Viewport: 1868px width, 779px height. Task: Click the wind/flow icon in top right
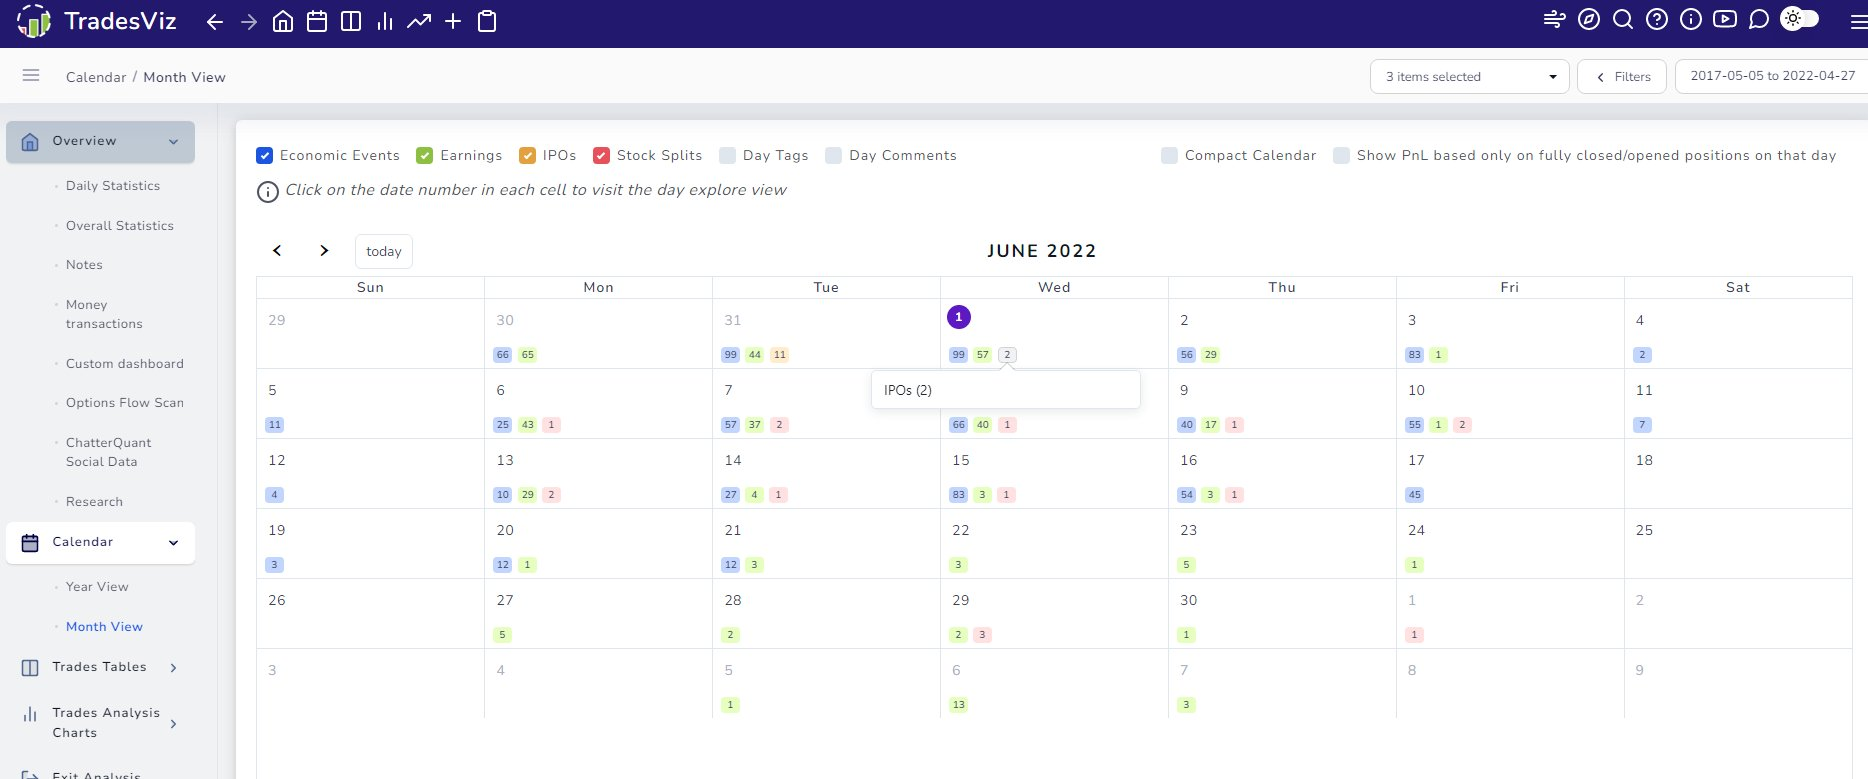(1555, 19)
